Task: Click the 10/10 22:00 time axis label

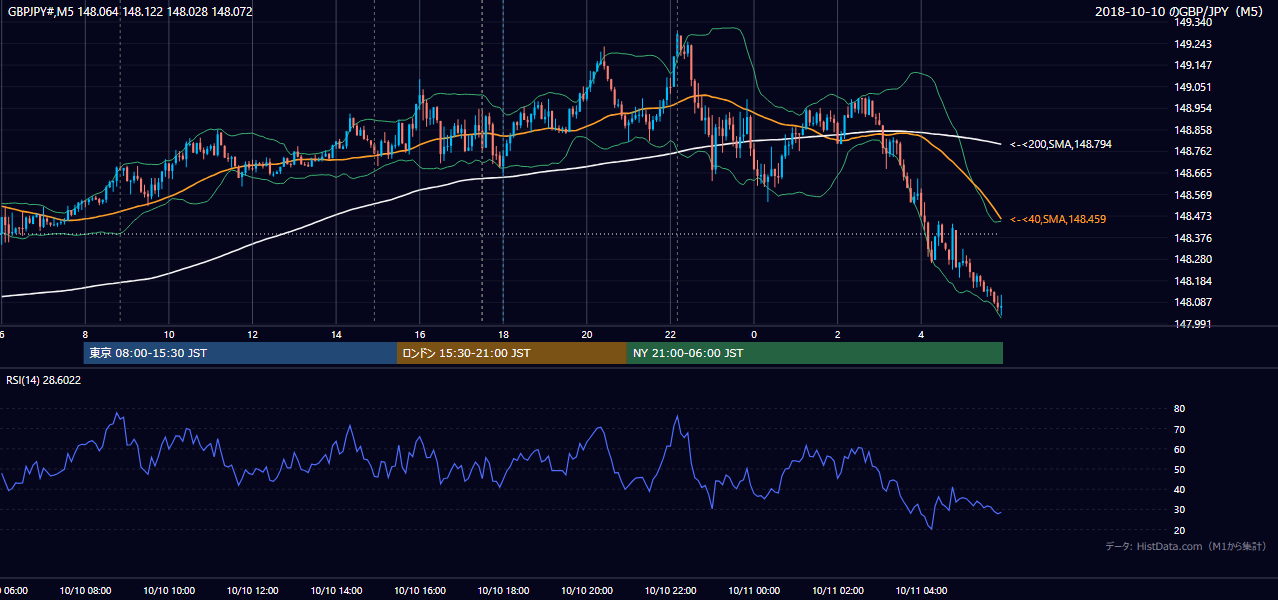Action: coord(671,591)
